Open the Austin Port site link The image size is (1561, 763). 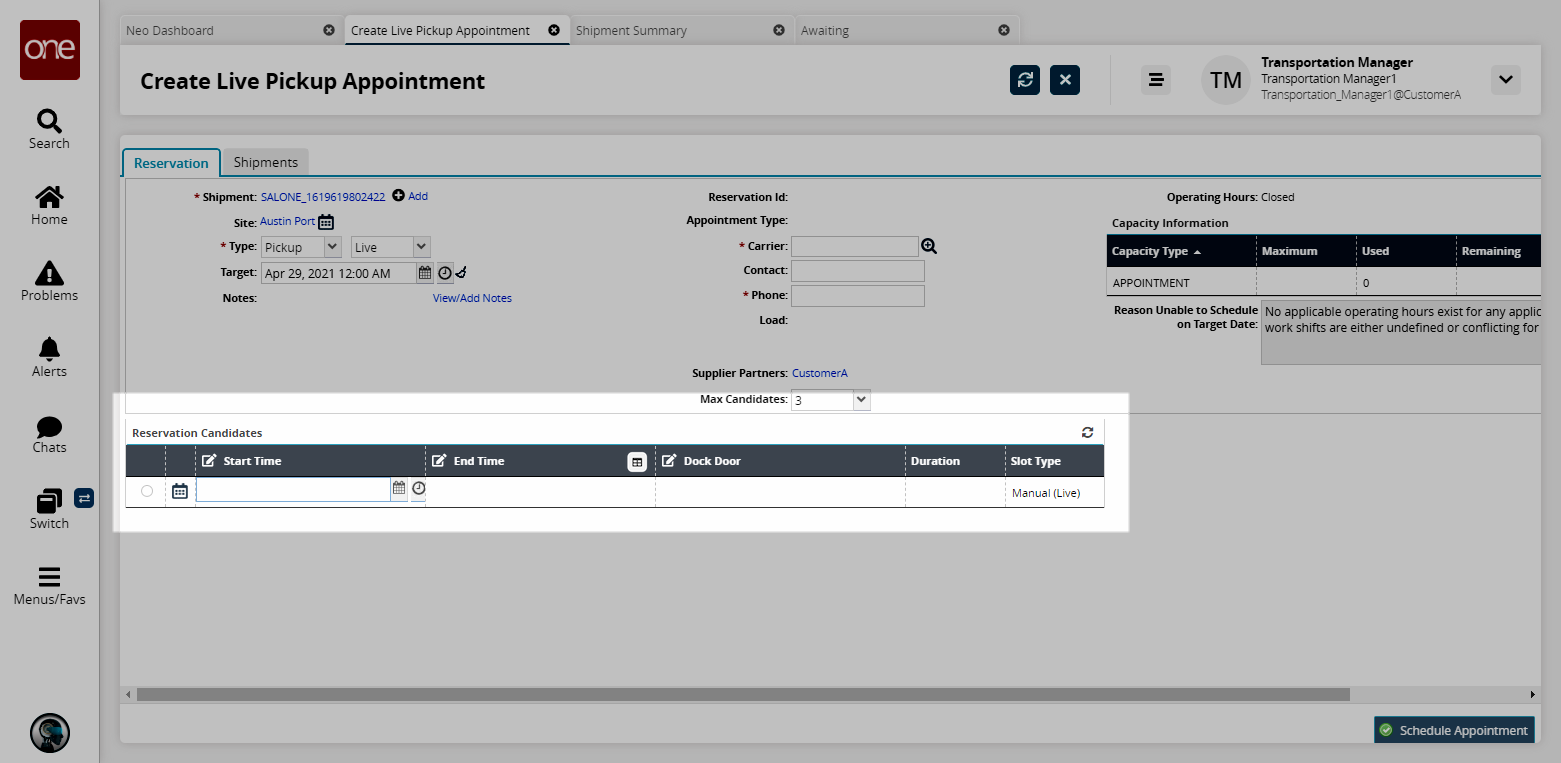click(x=287, y=221)
